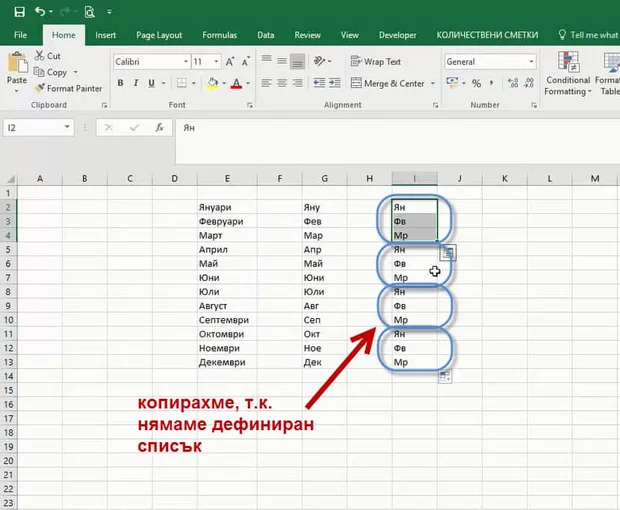
Task: Activate the Format Painter
Action: [x=68, y=89]
